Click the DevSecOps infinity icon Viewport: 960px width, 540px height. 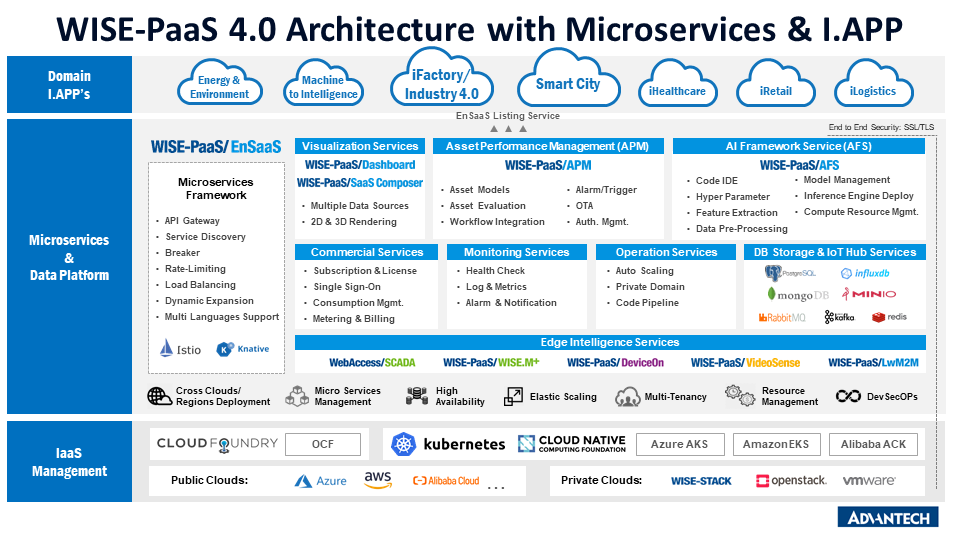[x=848, y=396]
